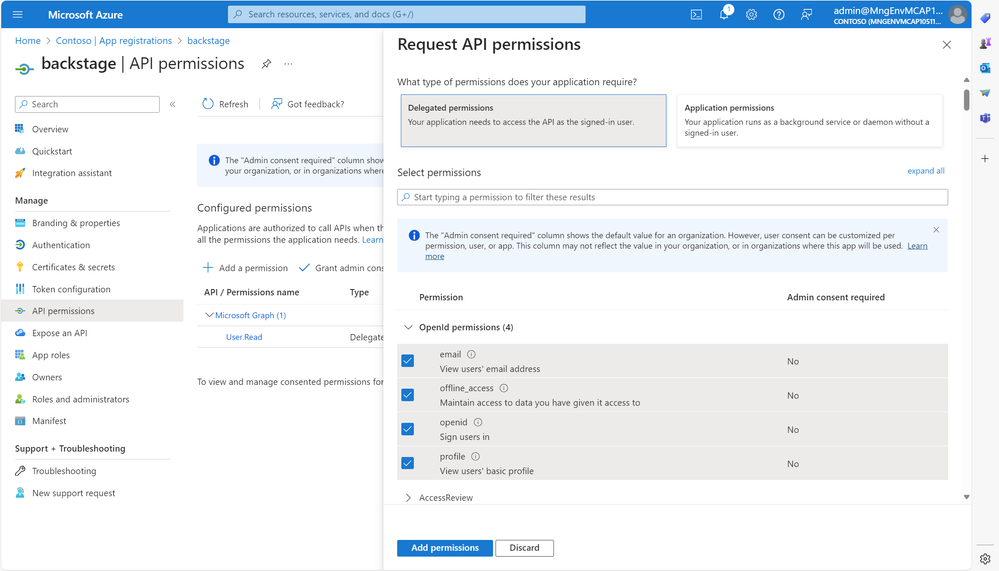The height and width of the screenshot is (571, 999).
Task: Click the permission filter search box
Action: click(672, 197)
